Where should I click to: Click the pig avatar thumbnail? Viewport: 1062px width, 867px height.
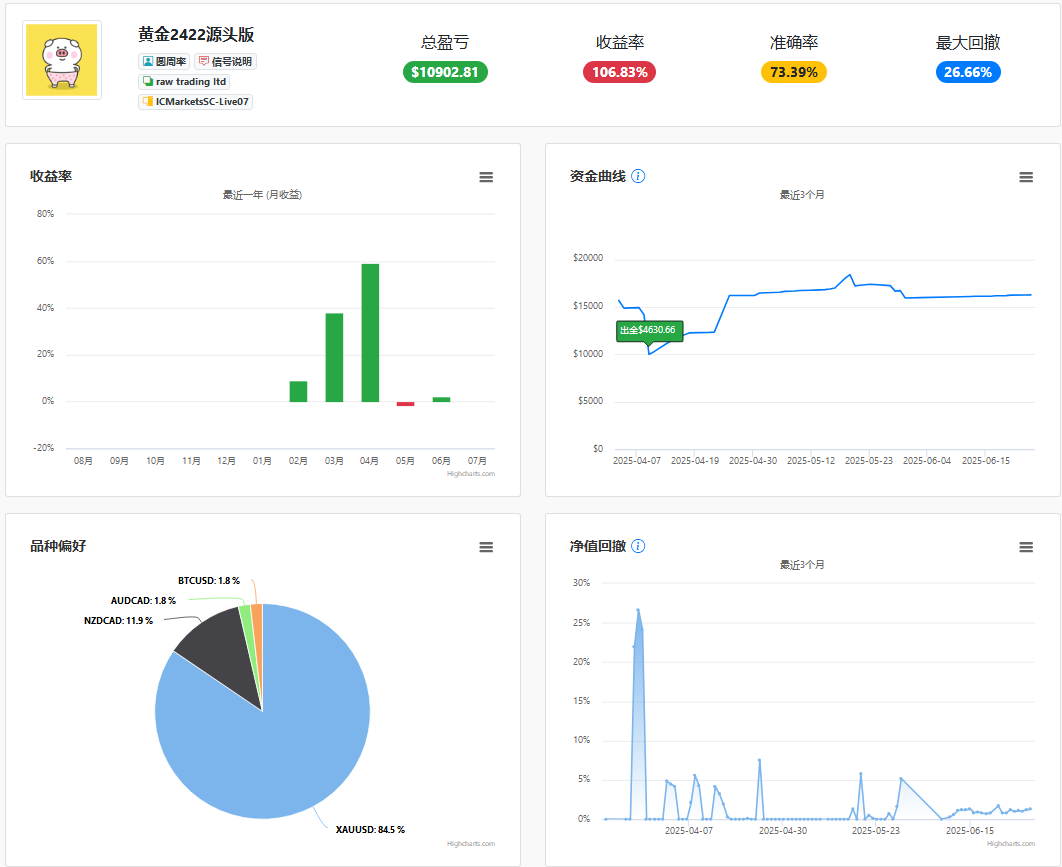(x=62, y=60)
